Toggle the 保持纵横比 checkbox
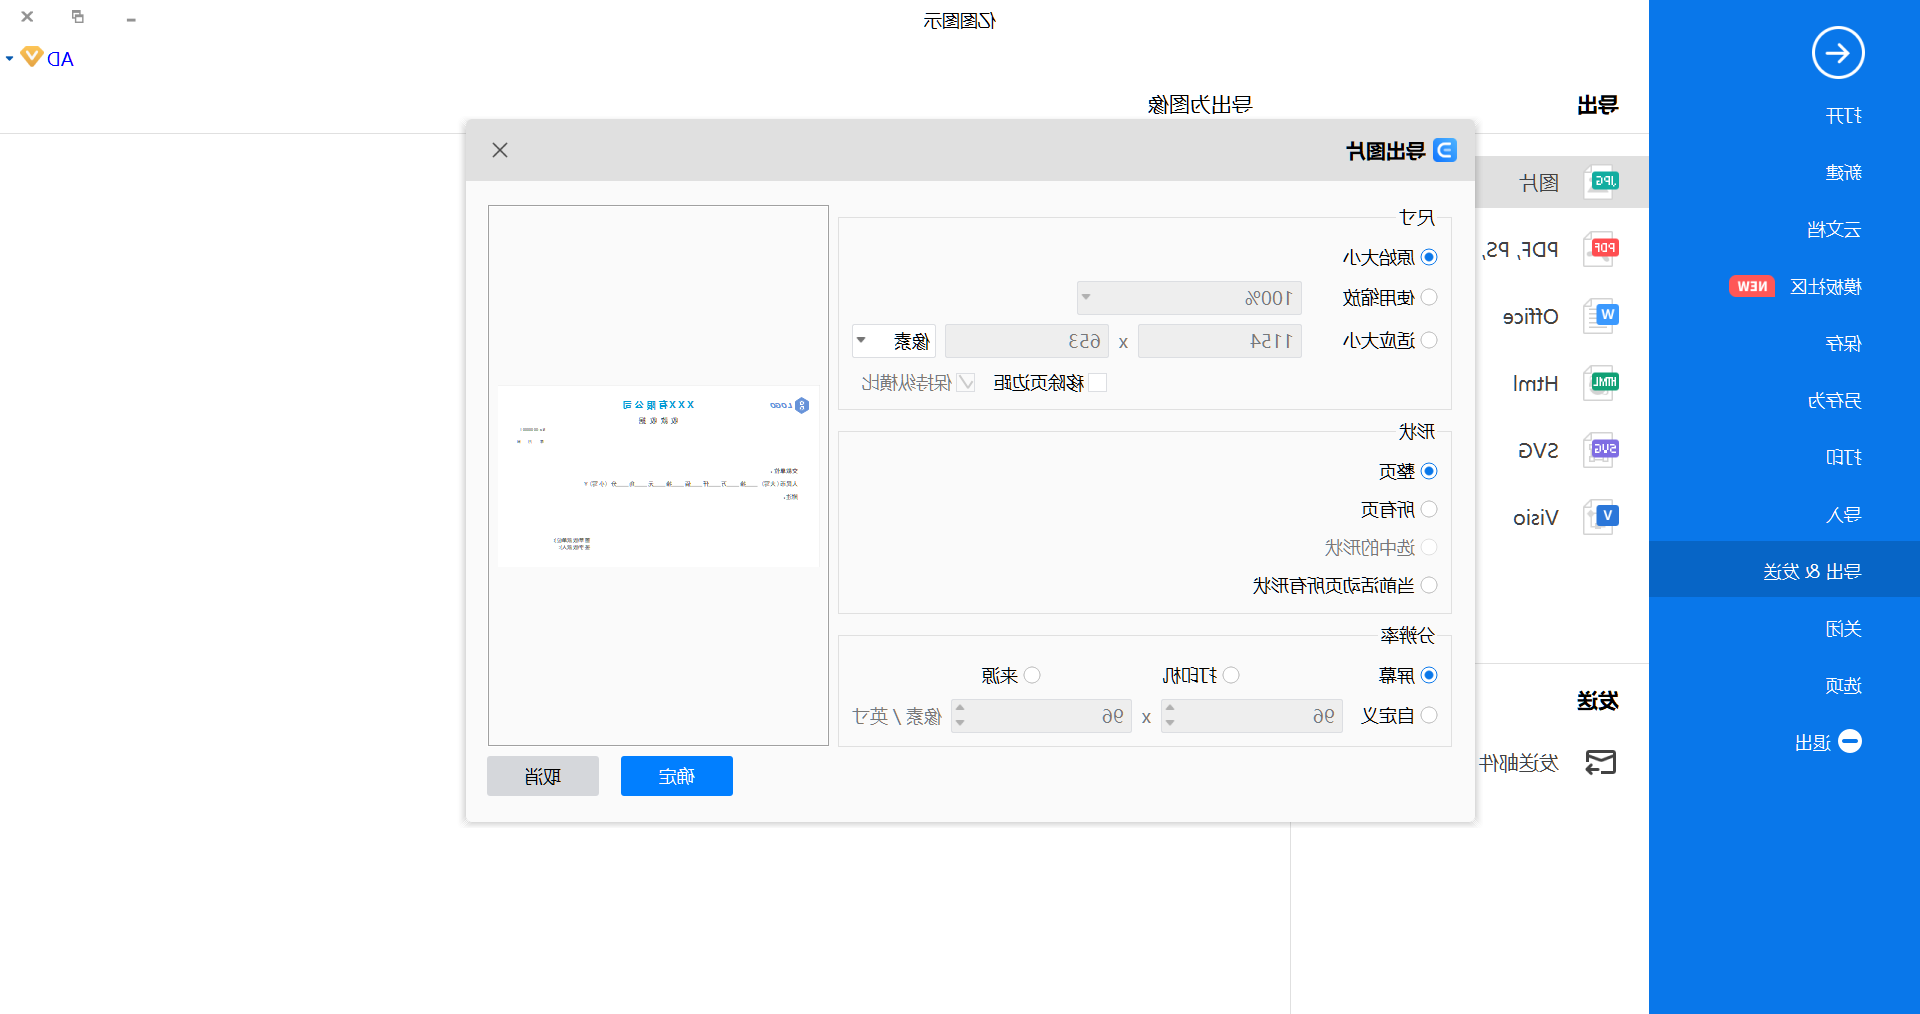 point(966,382)
